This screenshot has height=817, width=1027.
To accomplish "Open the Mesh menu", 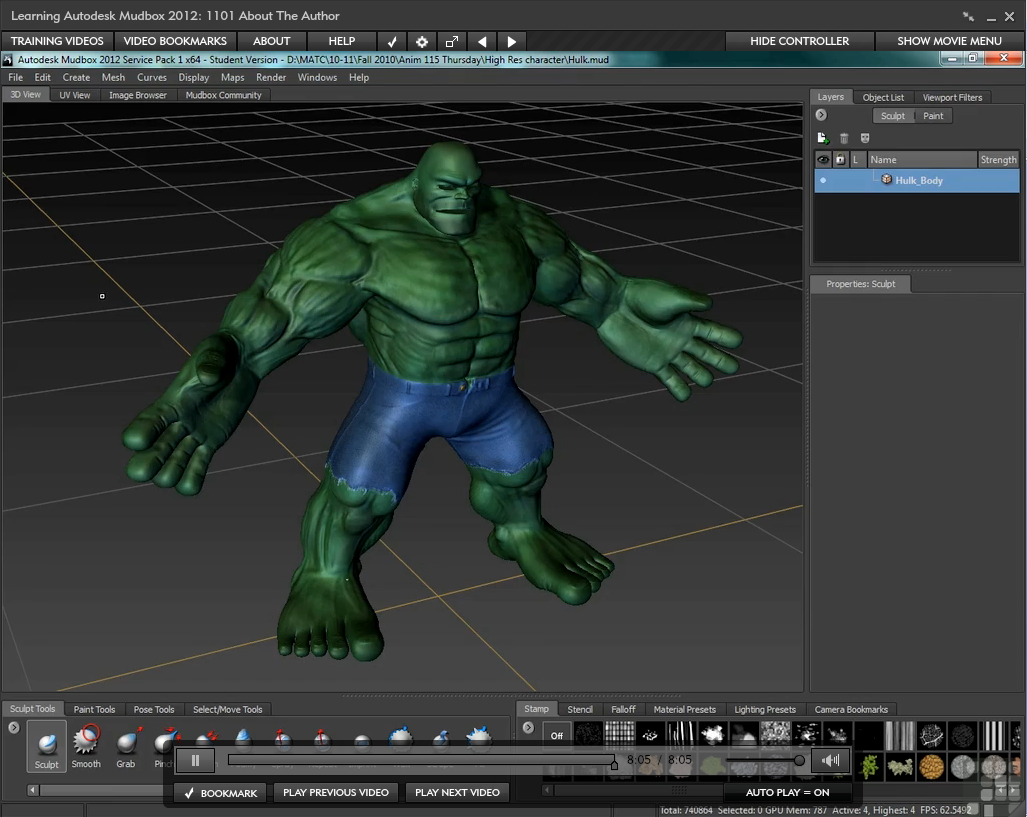I will [113, 77].
